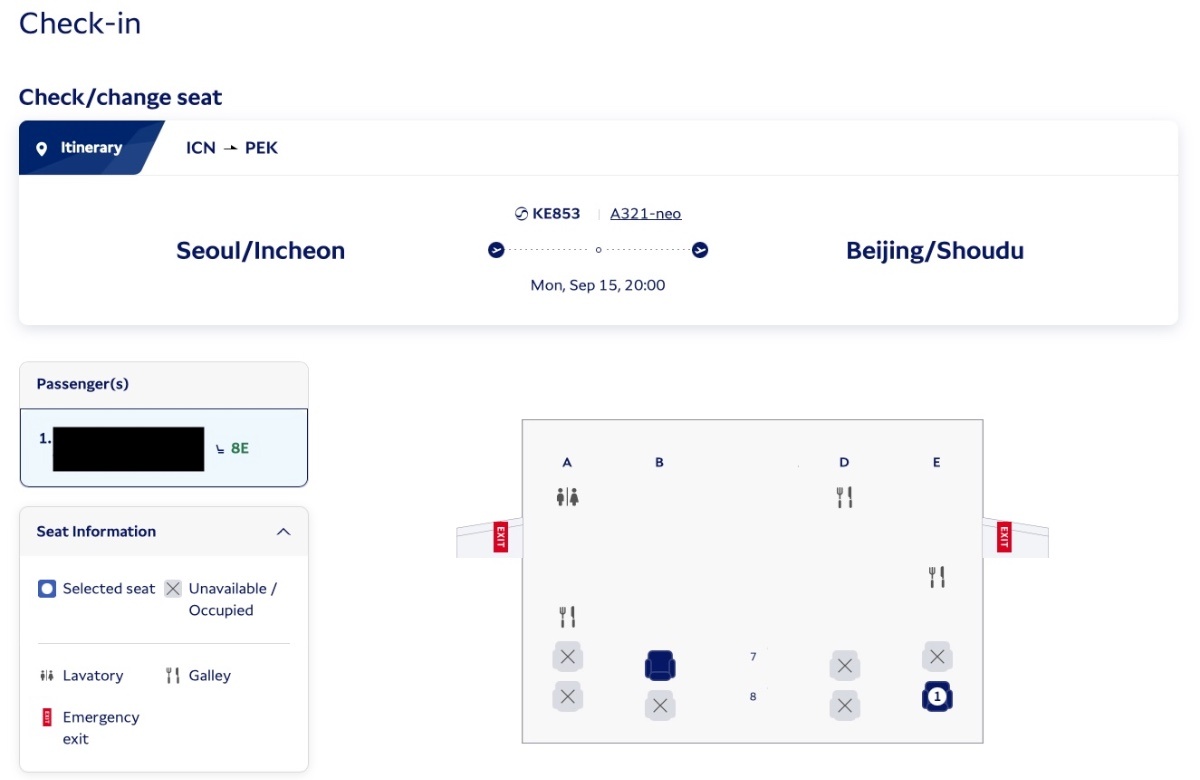Select passenger 1 with seat 8E
The width and height of the screenshot is (1200, 780).
[x=164, y=448]
